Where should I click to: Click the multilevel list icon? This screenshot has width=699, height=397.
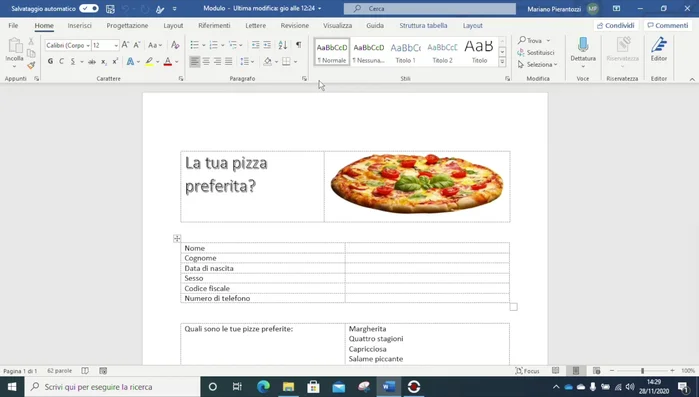(232, 45)
